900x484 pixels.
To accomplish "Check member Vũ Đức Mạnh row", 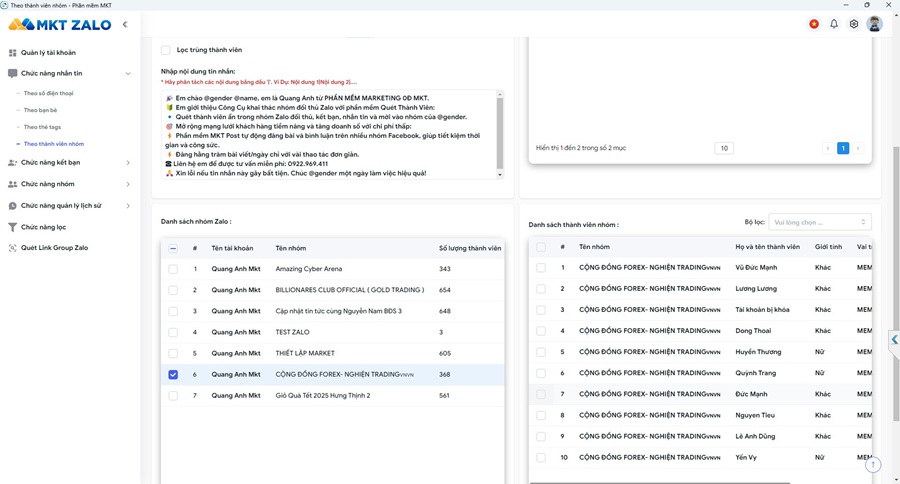I will pyautogui.click(x=541, y=268).
